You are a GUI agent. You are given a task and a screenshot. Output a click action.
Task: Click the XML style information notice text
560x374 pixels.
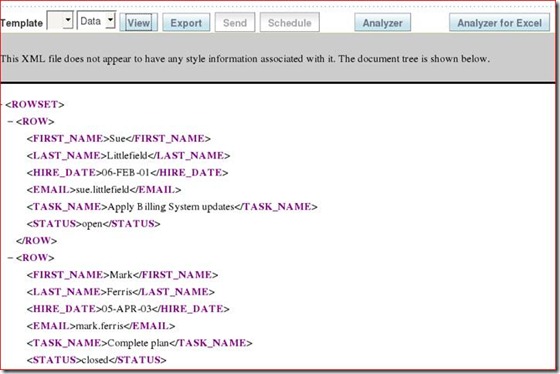point(245,59)
